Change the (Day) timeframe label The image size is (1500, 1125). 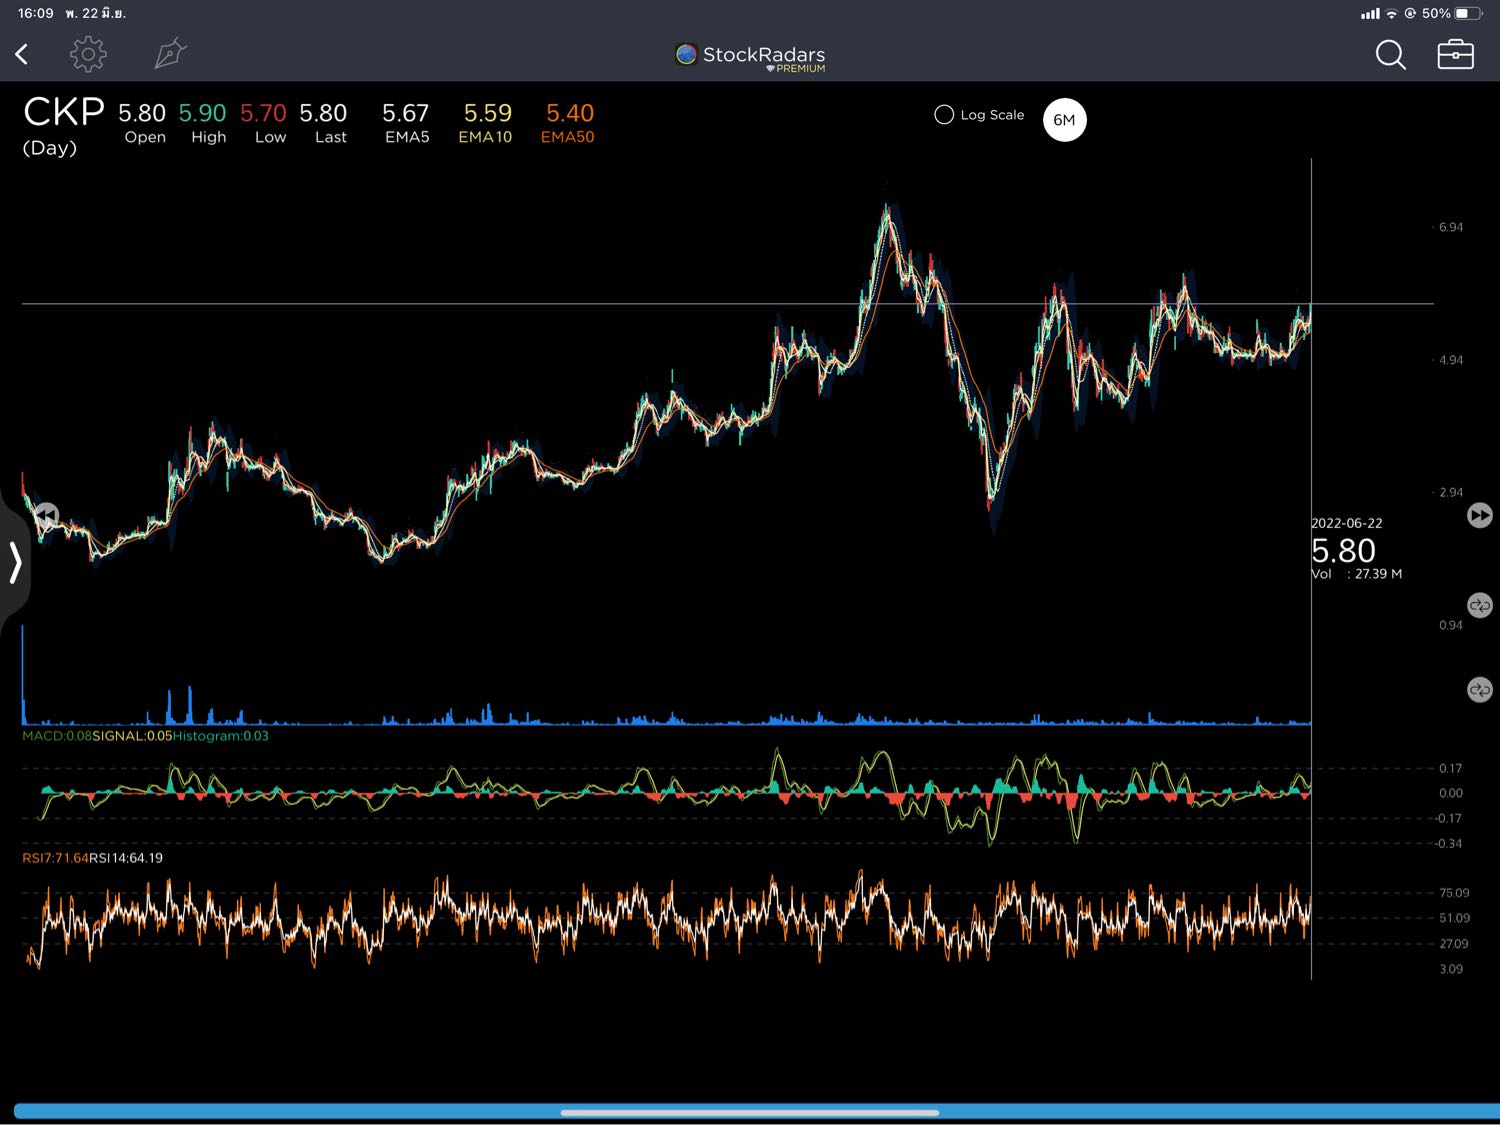(50, 148)
